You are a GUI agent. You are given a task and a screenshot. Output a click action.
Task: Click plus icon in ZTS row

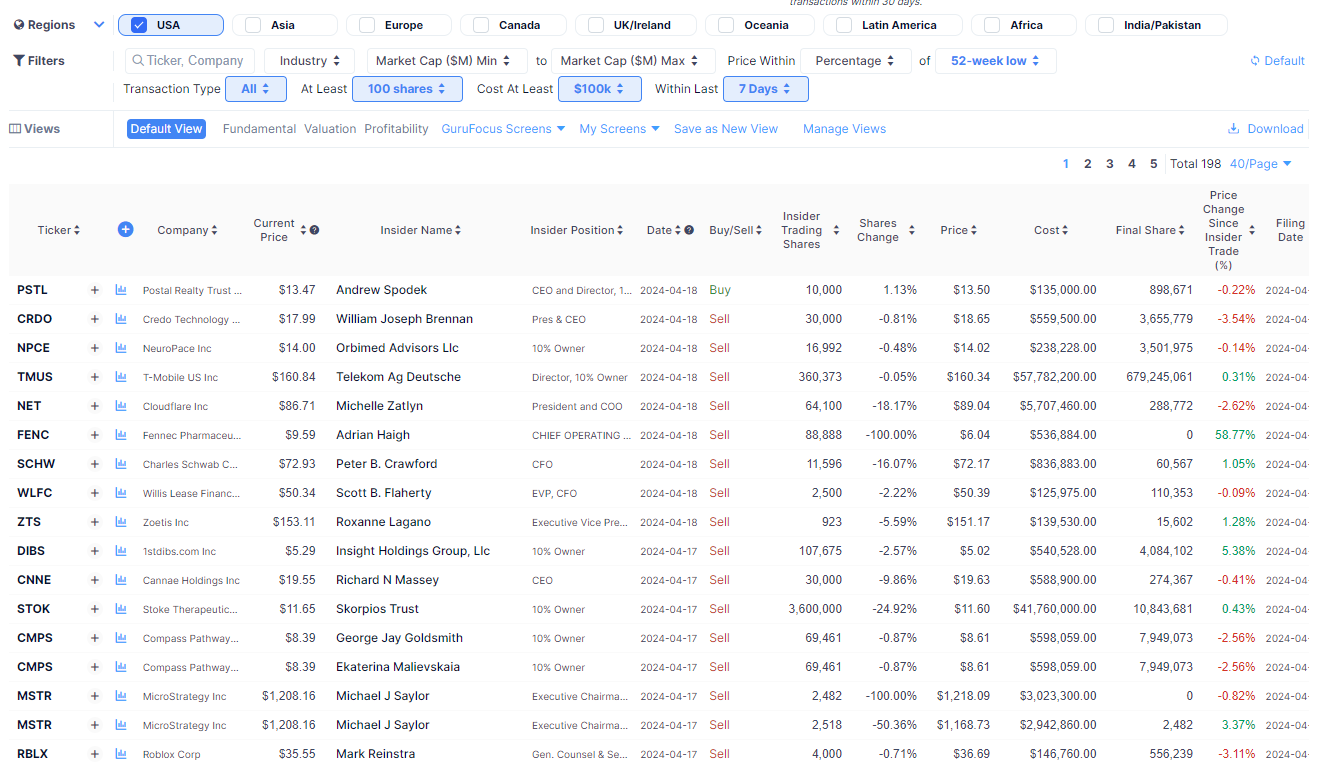coord(95,522)
